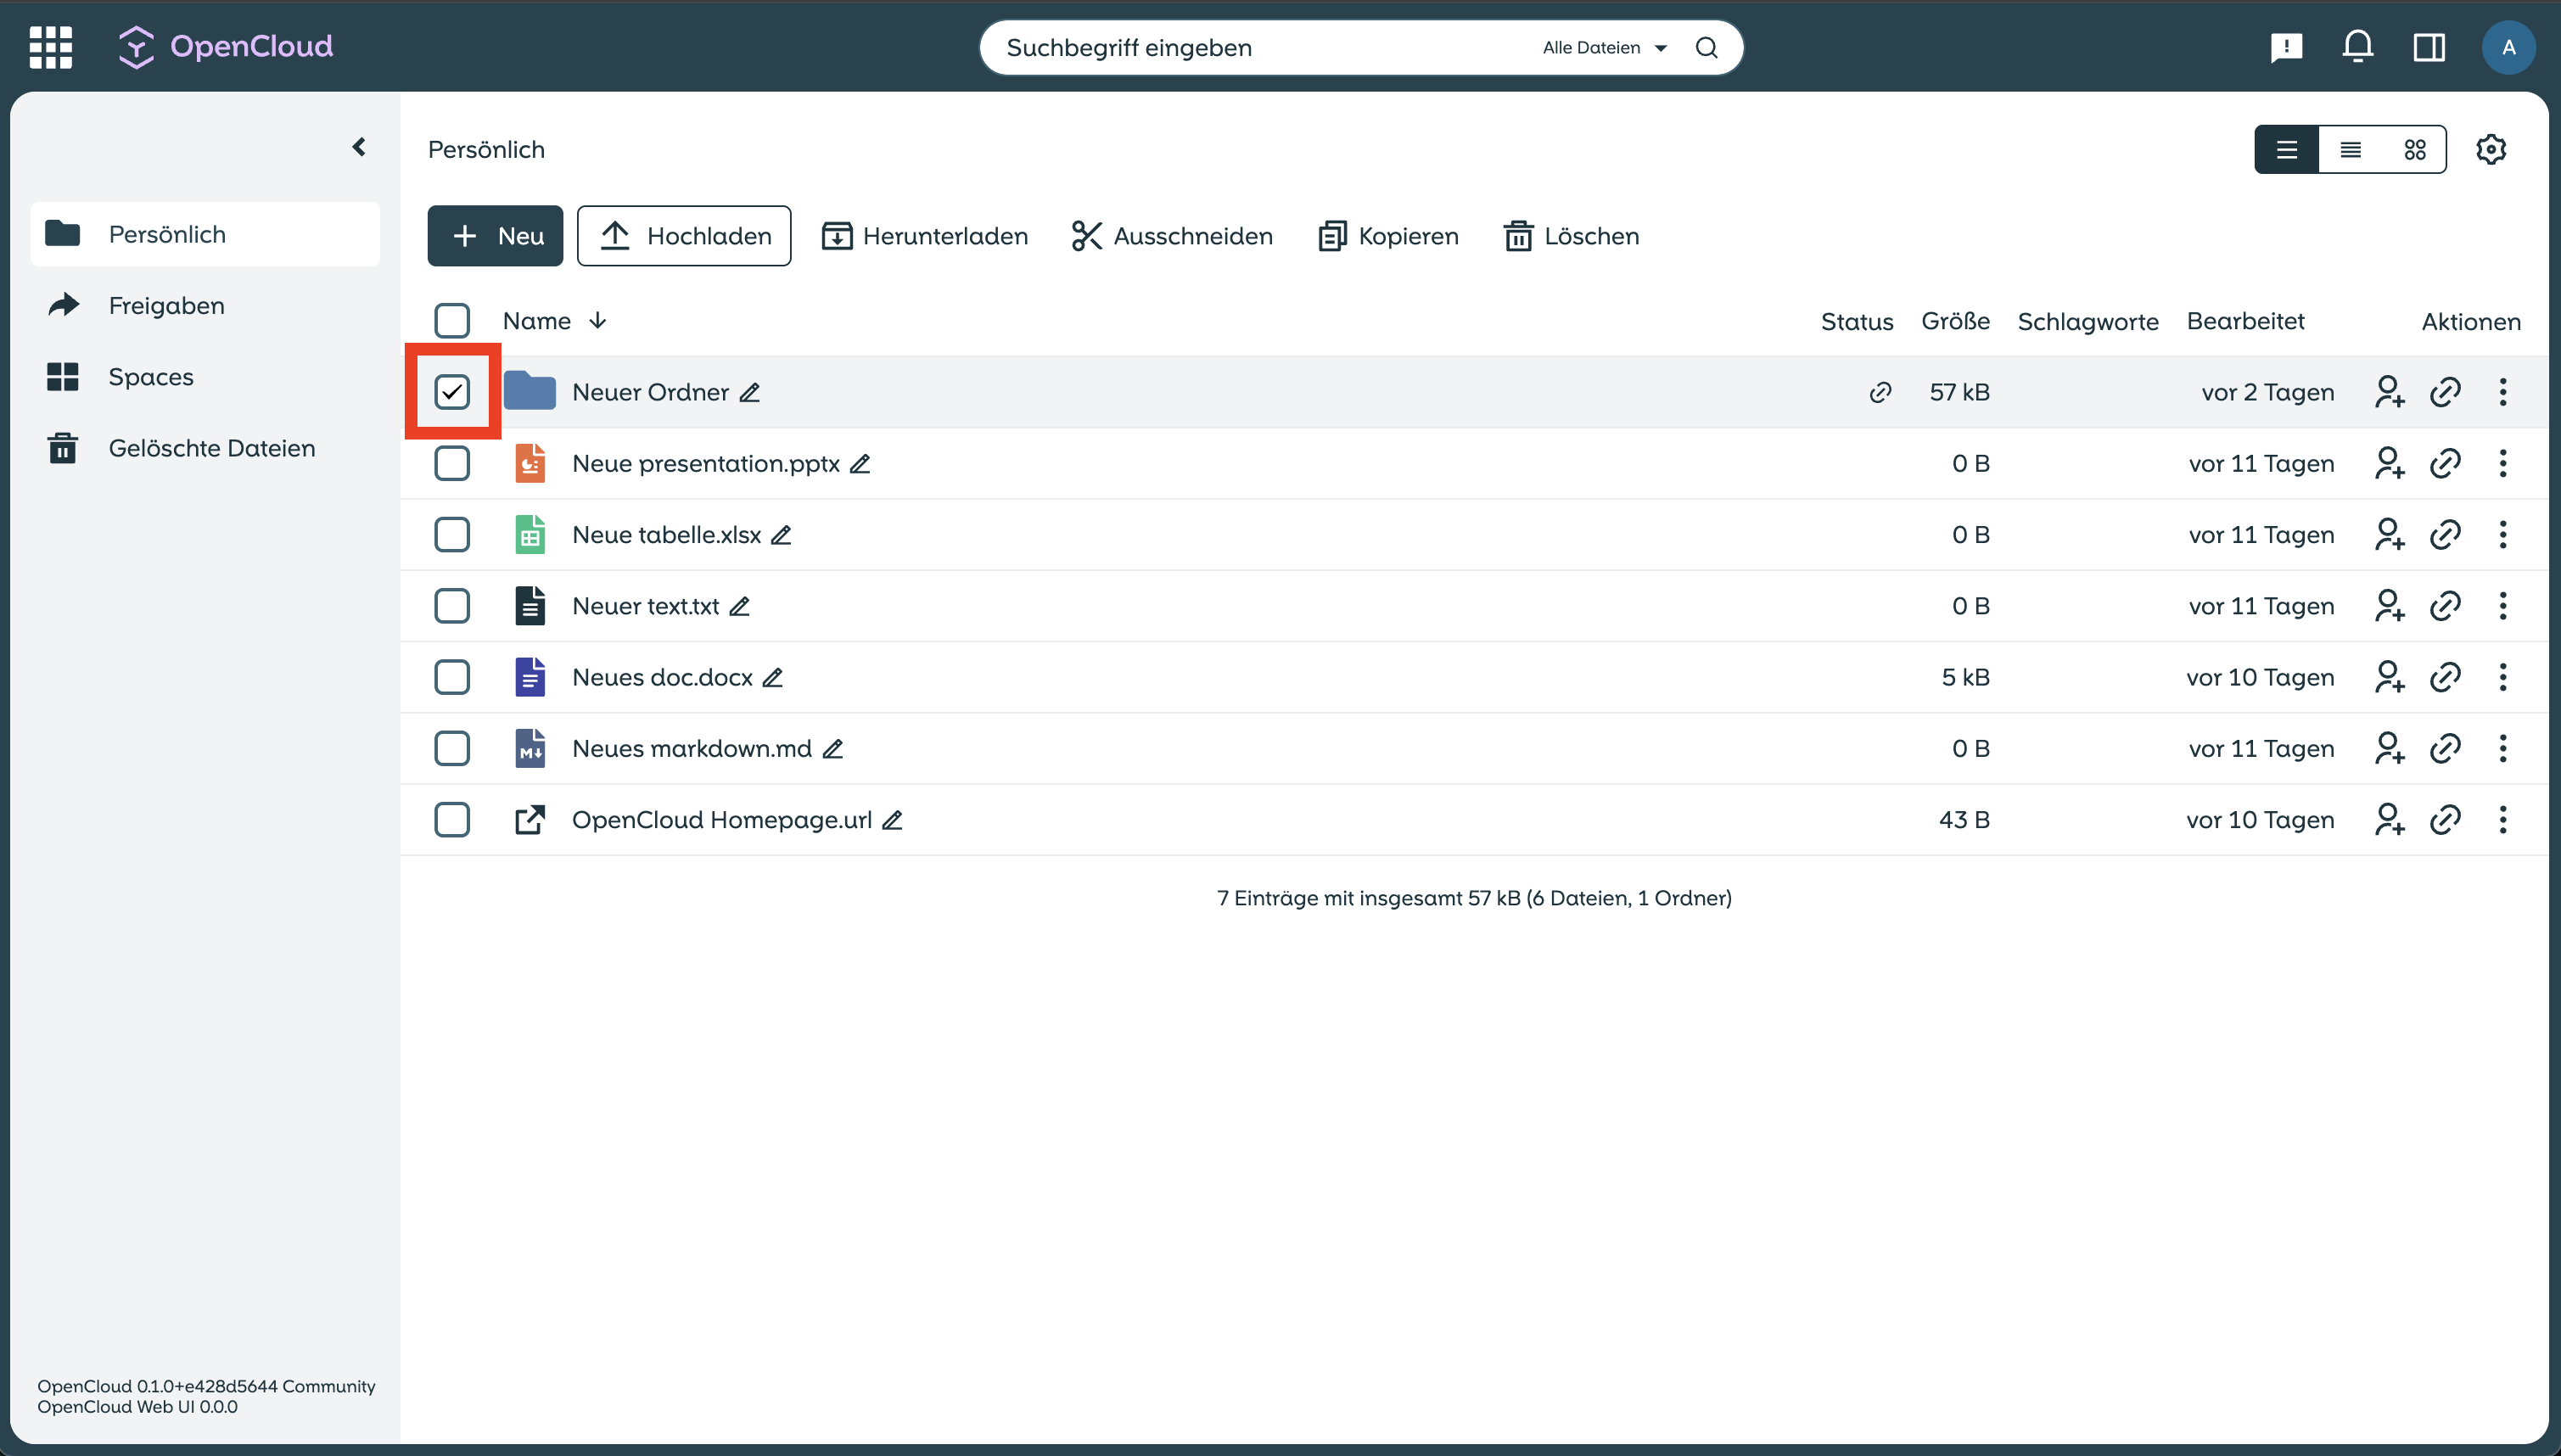This screenshot has width=2561, height=1456.
Task: Add people to Neues doc.docx
Action: [2389, 677]
